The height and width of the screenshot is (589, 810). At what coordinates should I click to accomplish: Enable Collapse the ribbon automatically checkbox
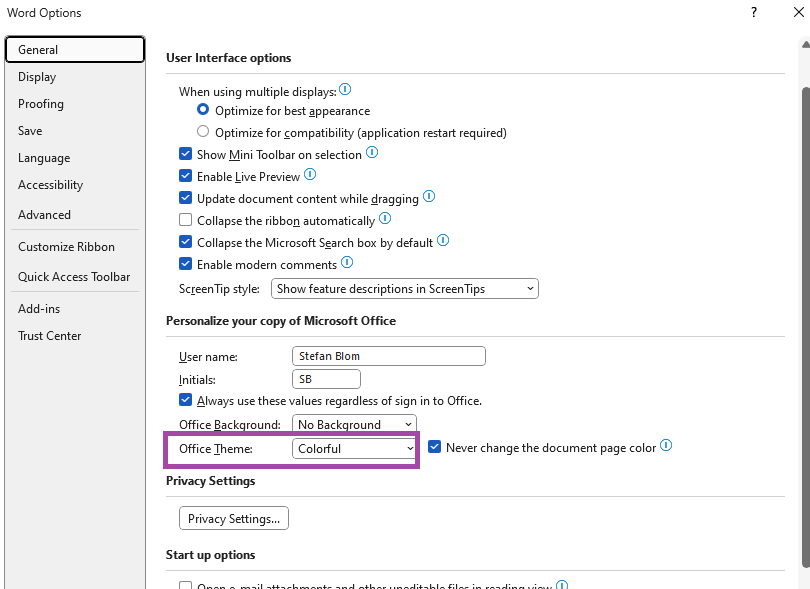pos(185,220)
